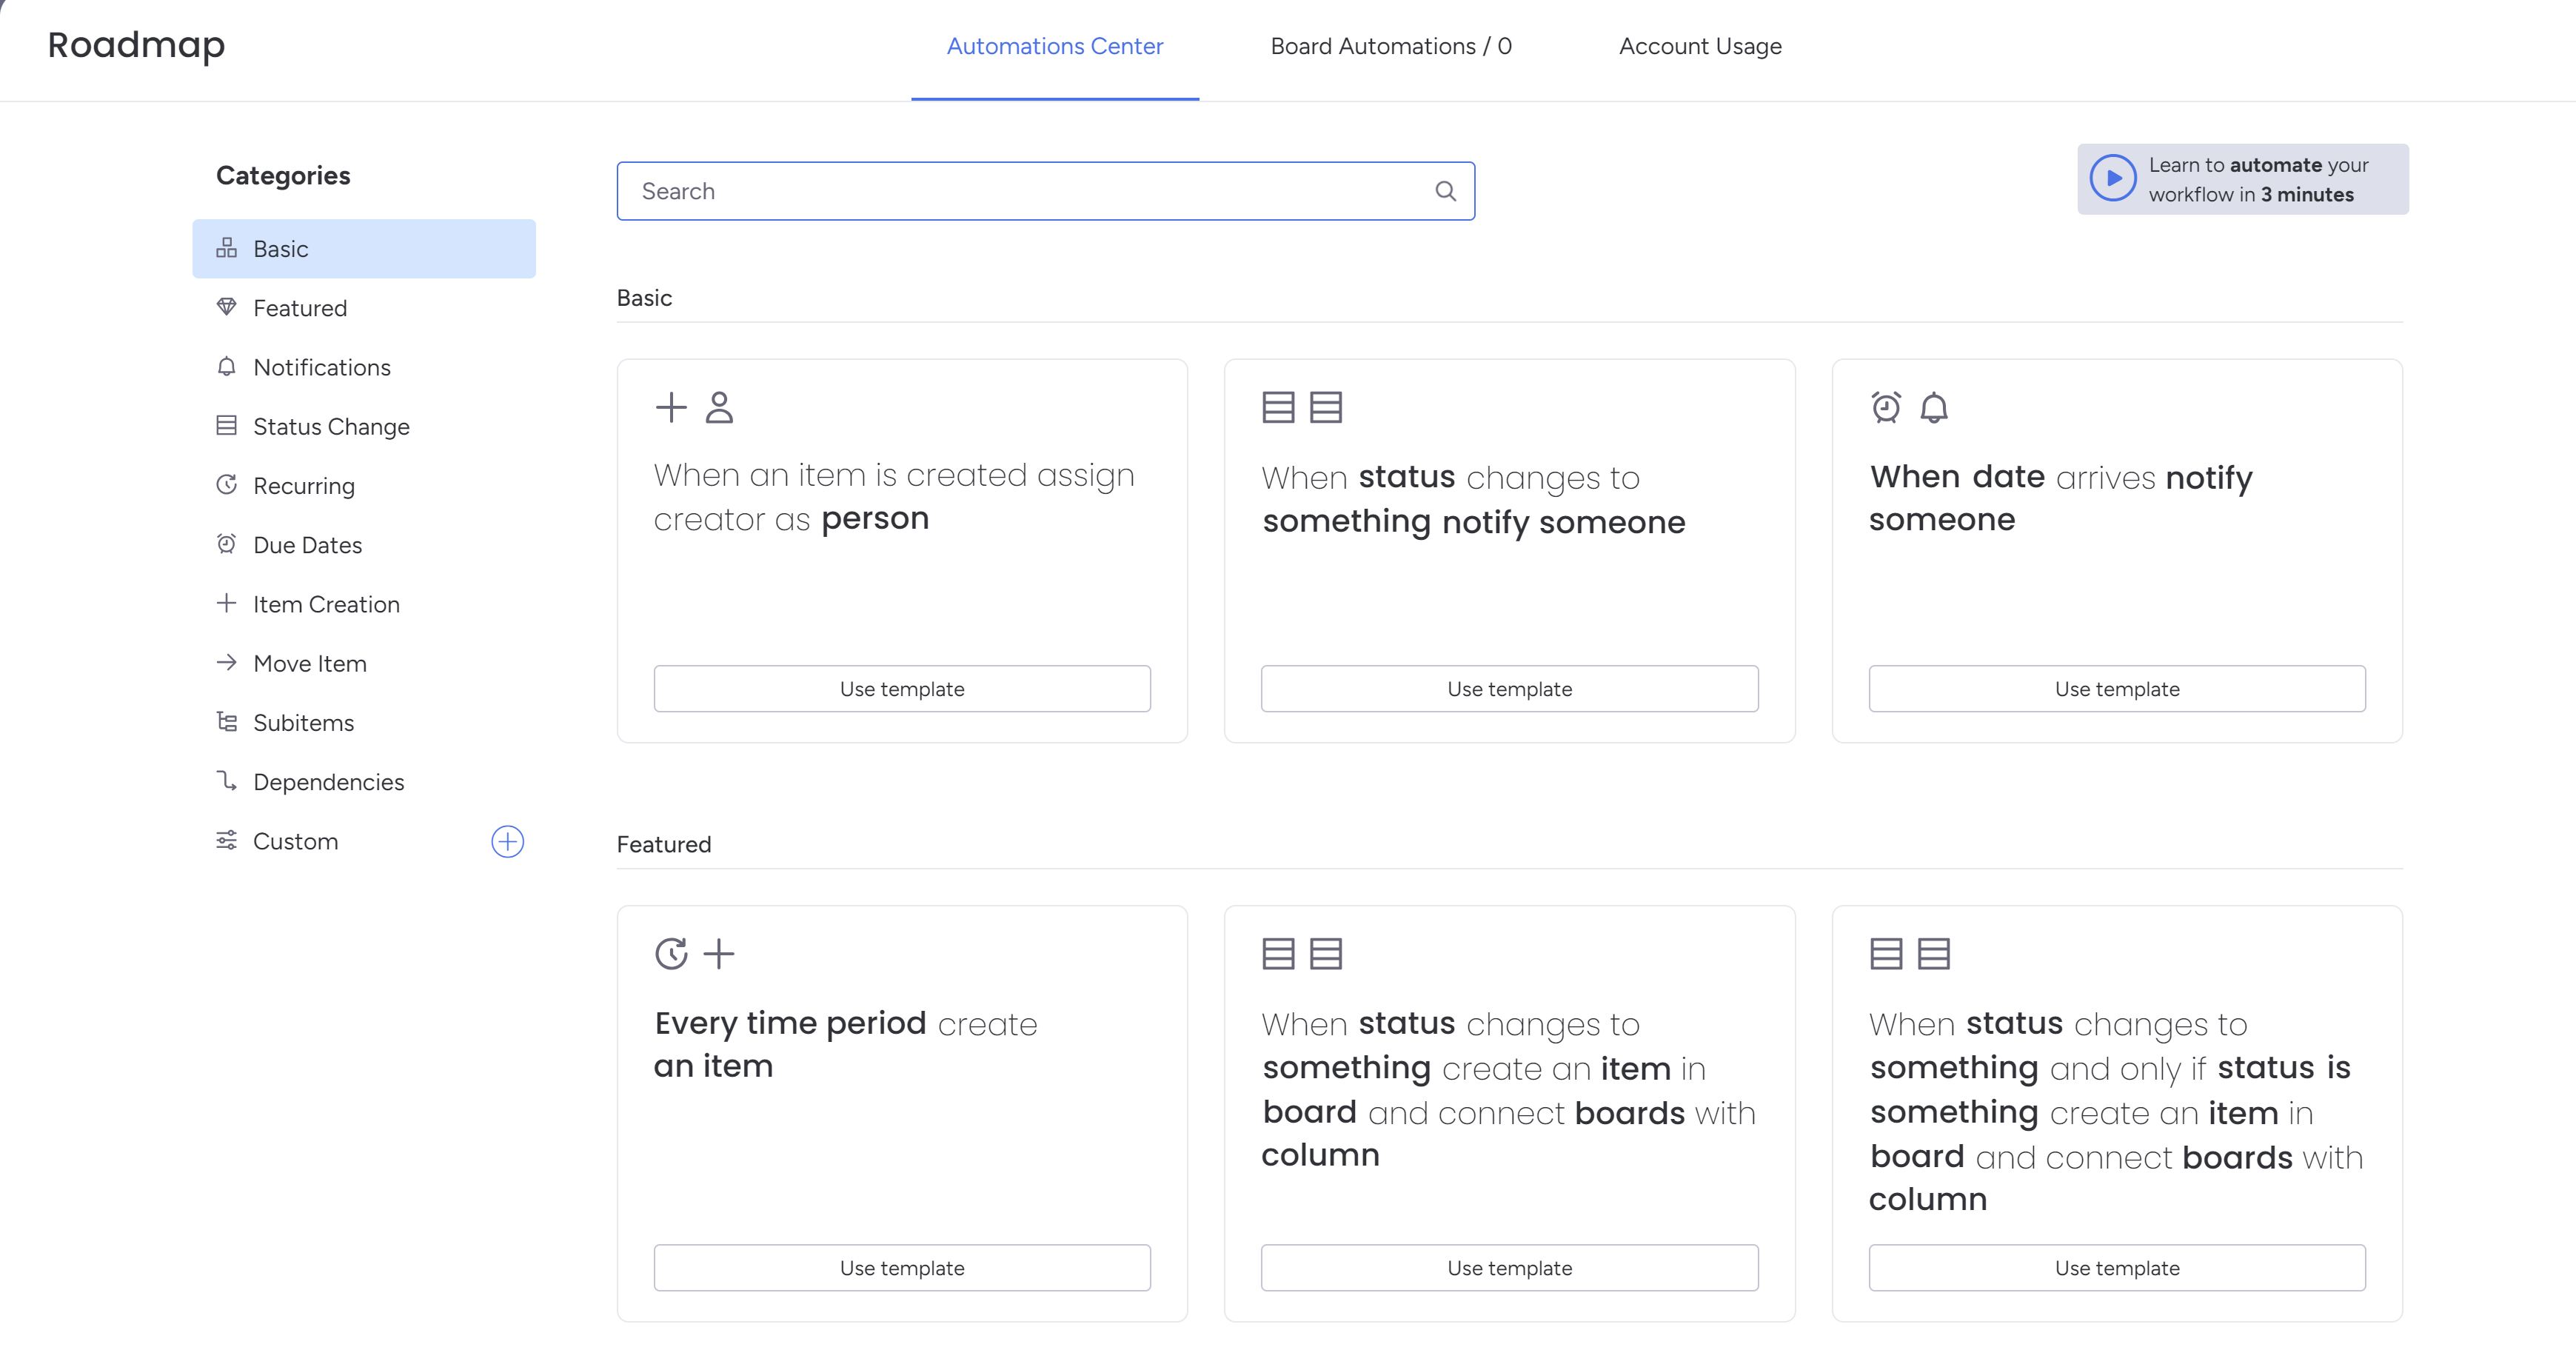
Task: Select the Recurring clock icon in sidebar
Action: click(227, 485)
